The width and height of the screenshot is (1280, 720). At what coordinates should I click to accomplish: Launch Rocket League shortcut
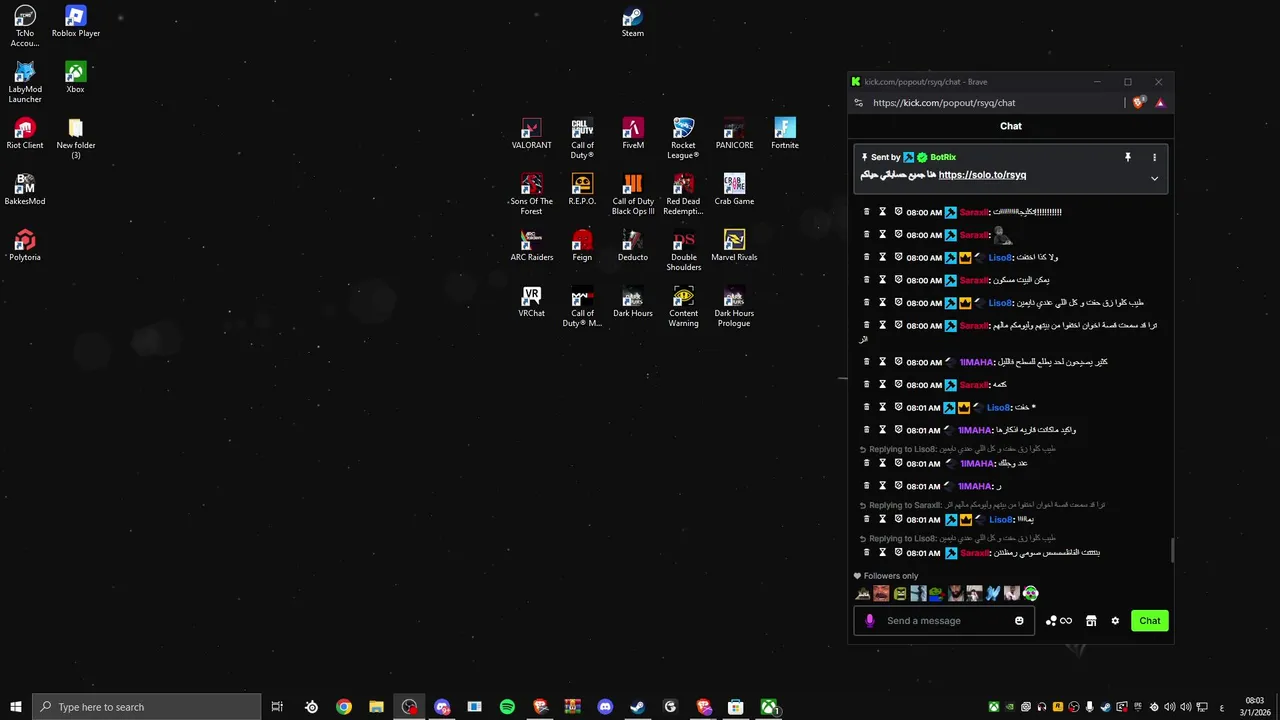pyautogui.click(x=683, y=139)
